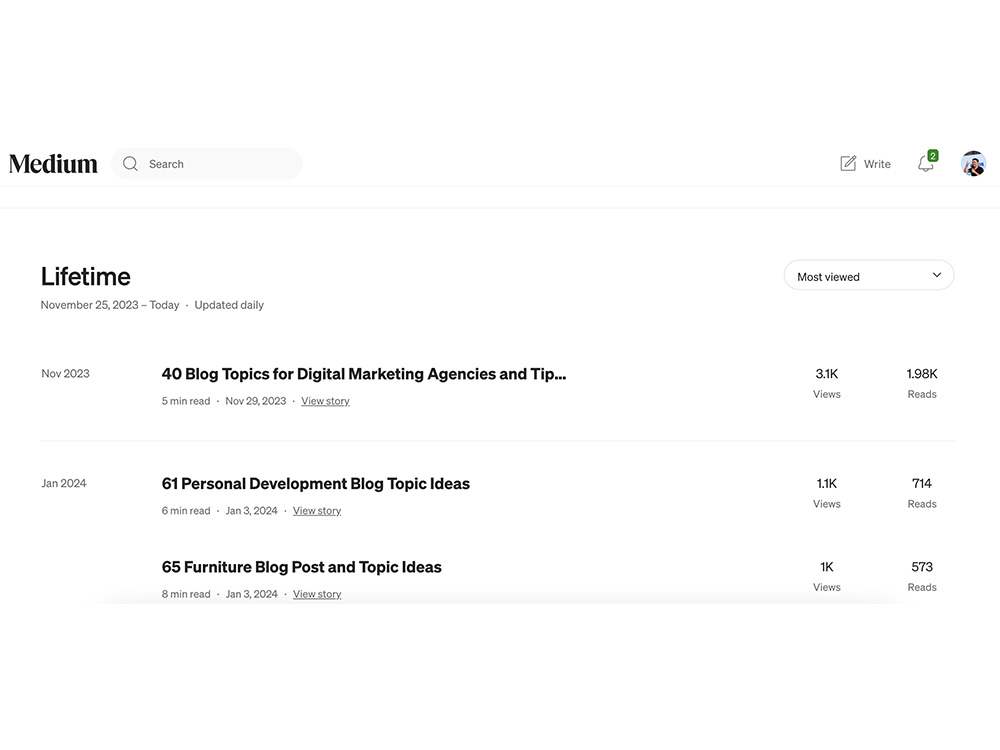Open 65 Furniture Blog Post and Topic Ideas
1000x750 pixels.
point(302,567)
